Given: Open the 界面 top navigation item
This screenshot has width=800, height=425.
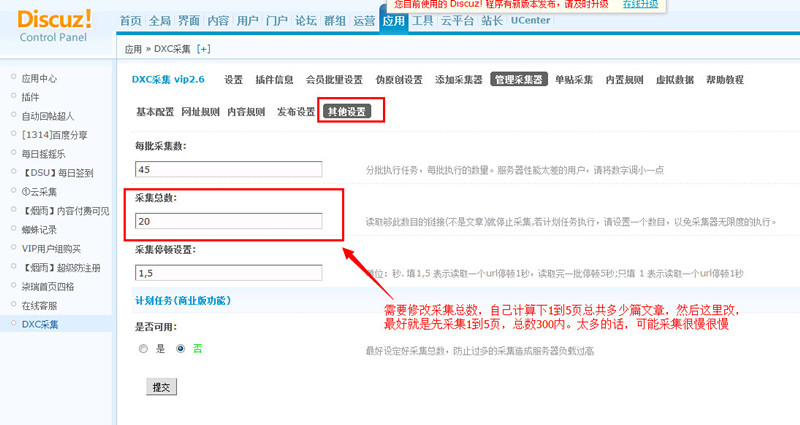Looking at the screenshot, I should pos(189,21).
